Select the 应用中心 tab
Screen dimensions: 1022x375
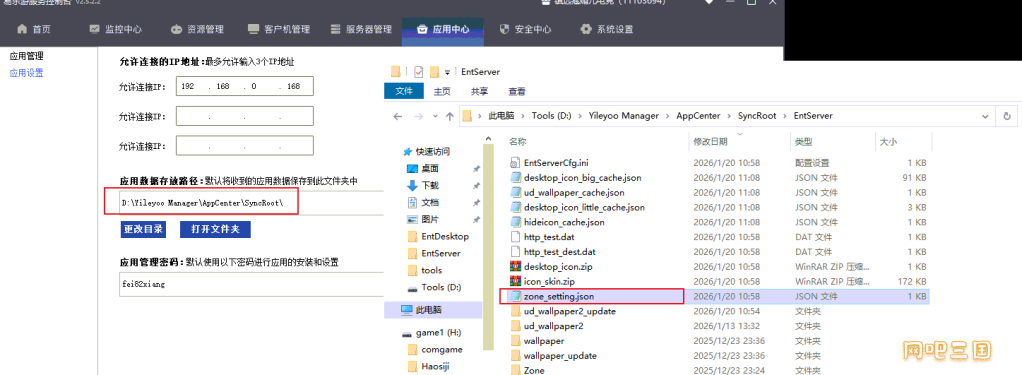443,29
